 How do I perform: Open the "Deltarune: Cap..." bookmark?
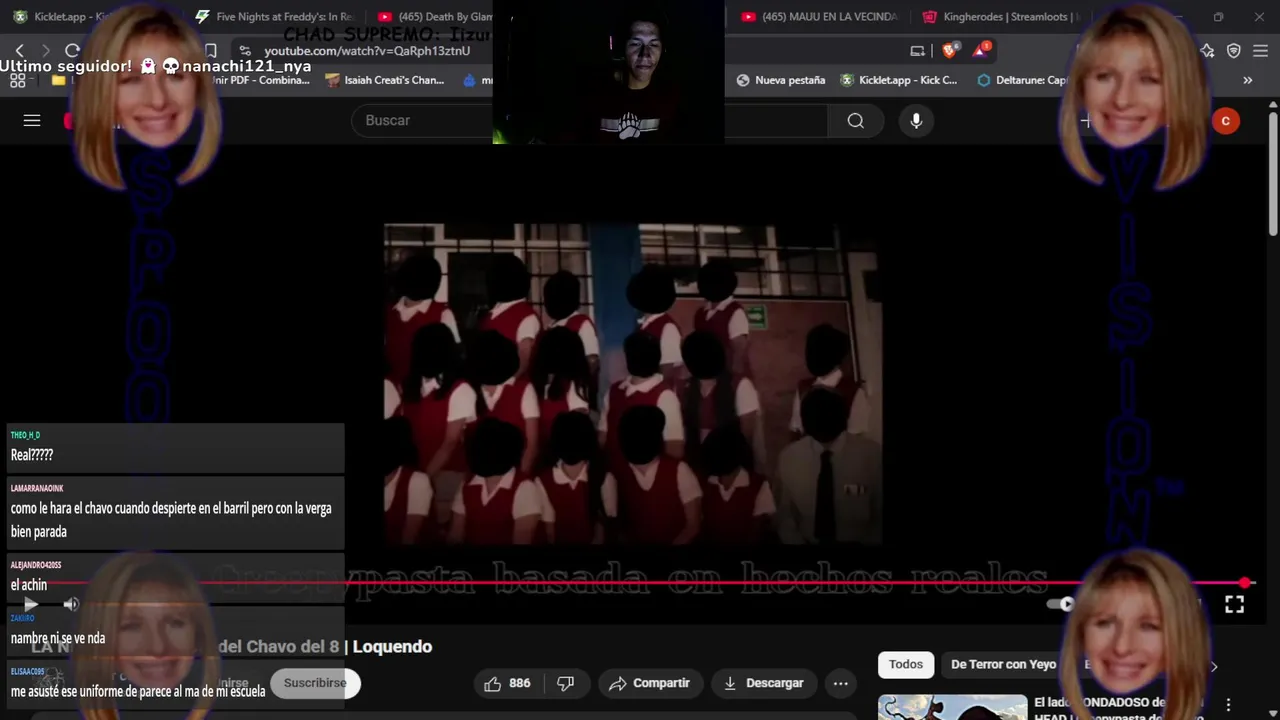pos(1021,80)
